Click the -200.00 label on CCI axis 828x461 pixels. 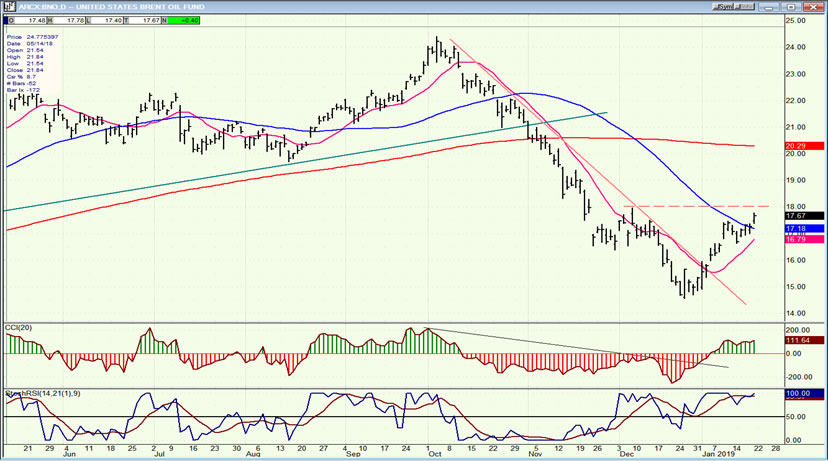[797, 377]
